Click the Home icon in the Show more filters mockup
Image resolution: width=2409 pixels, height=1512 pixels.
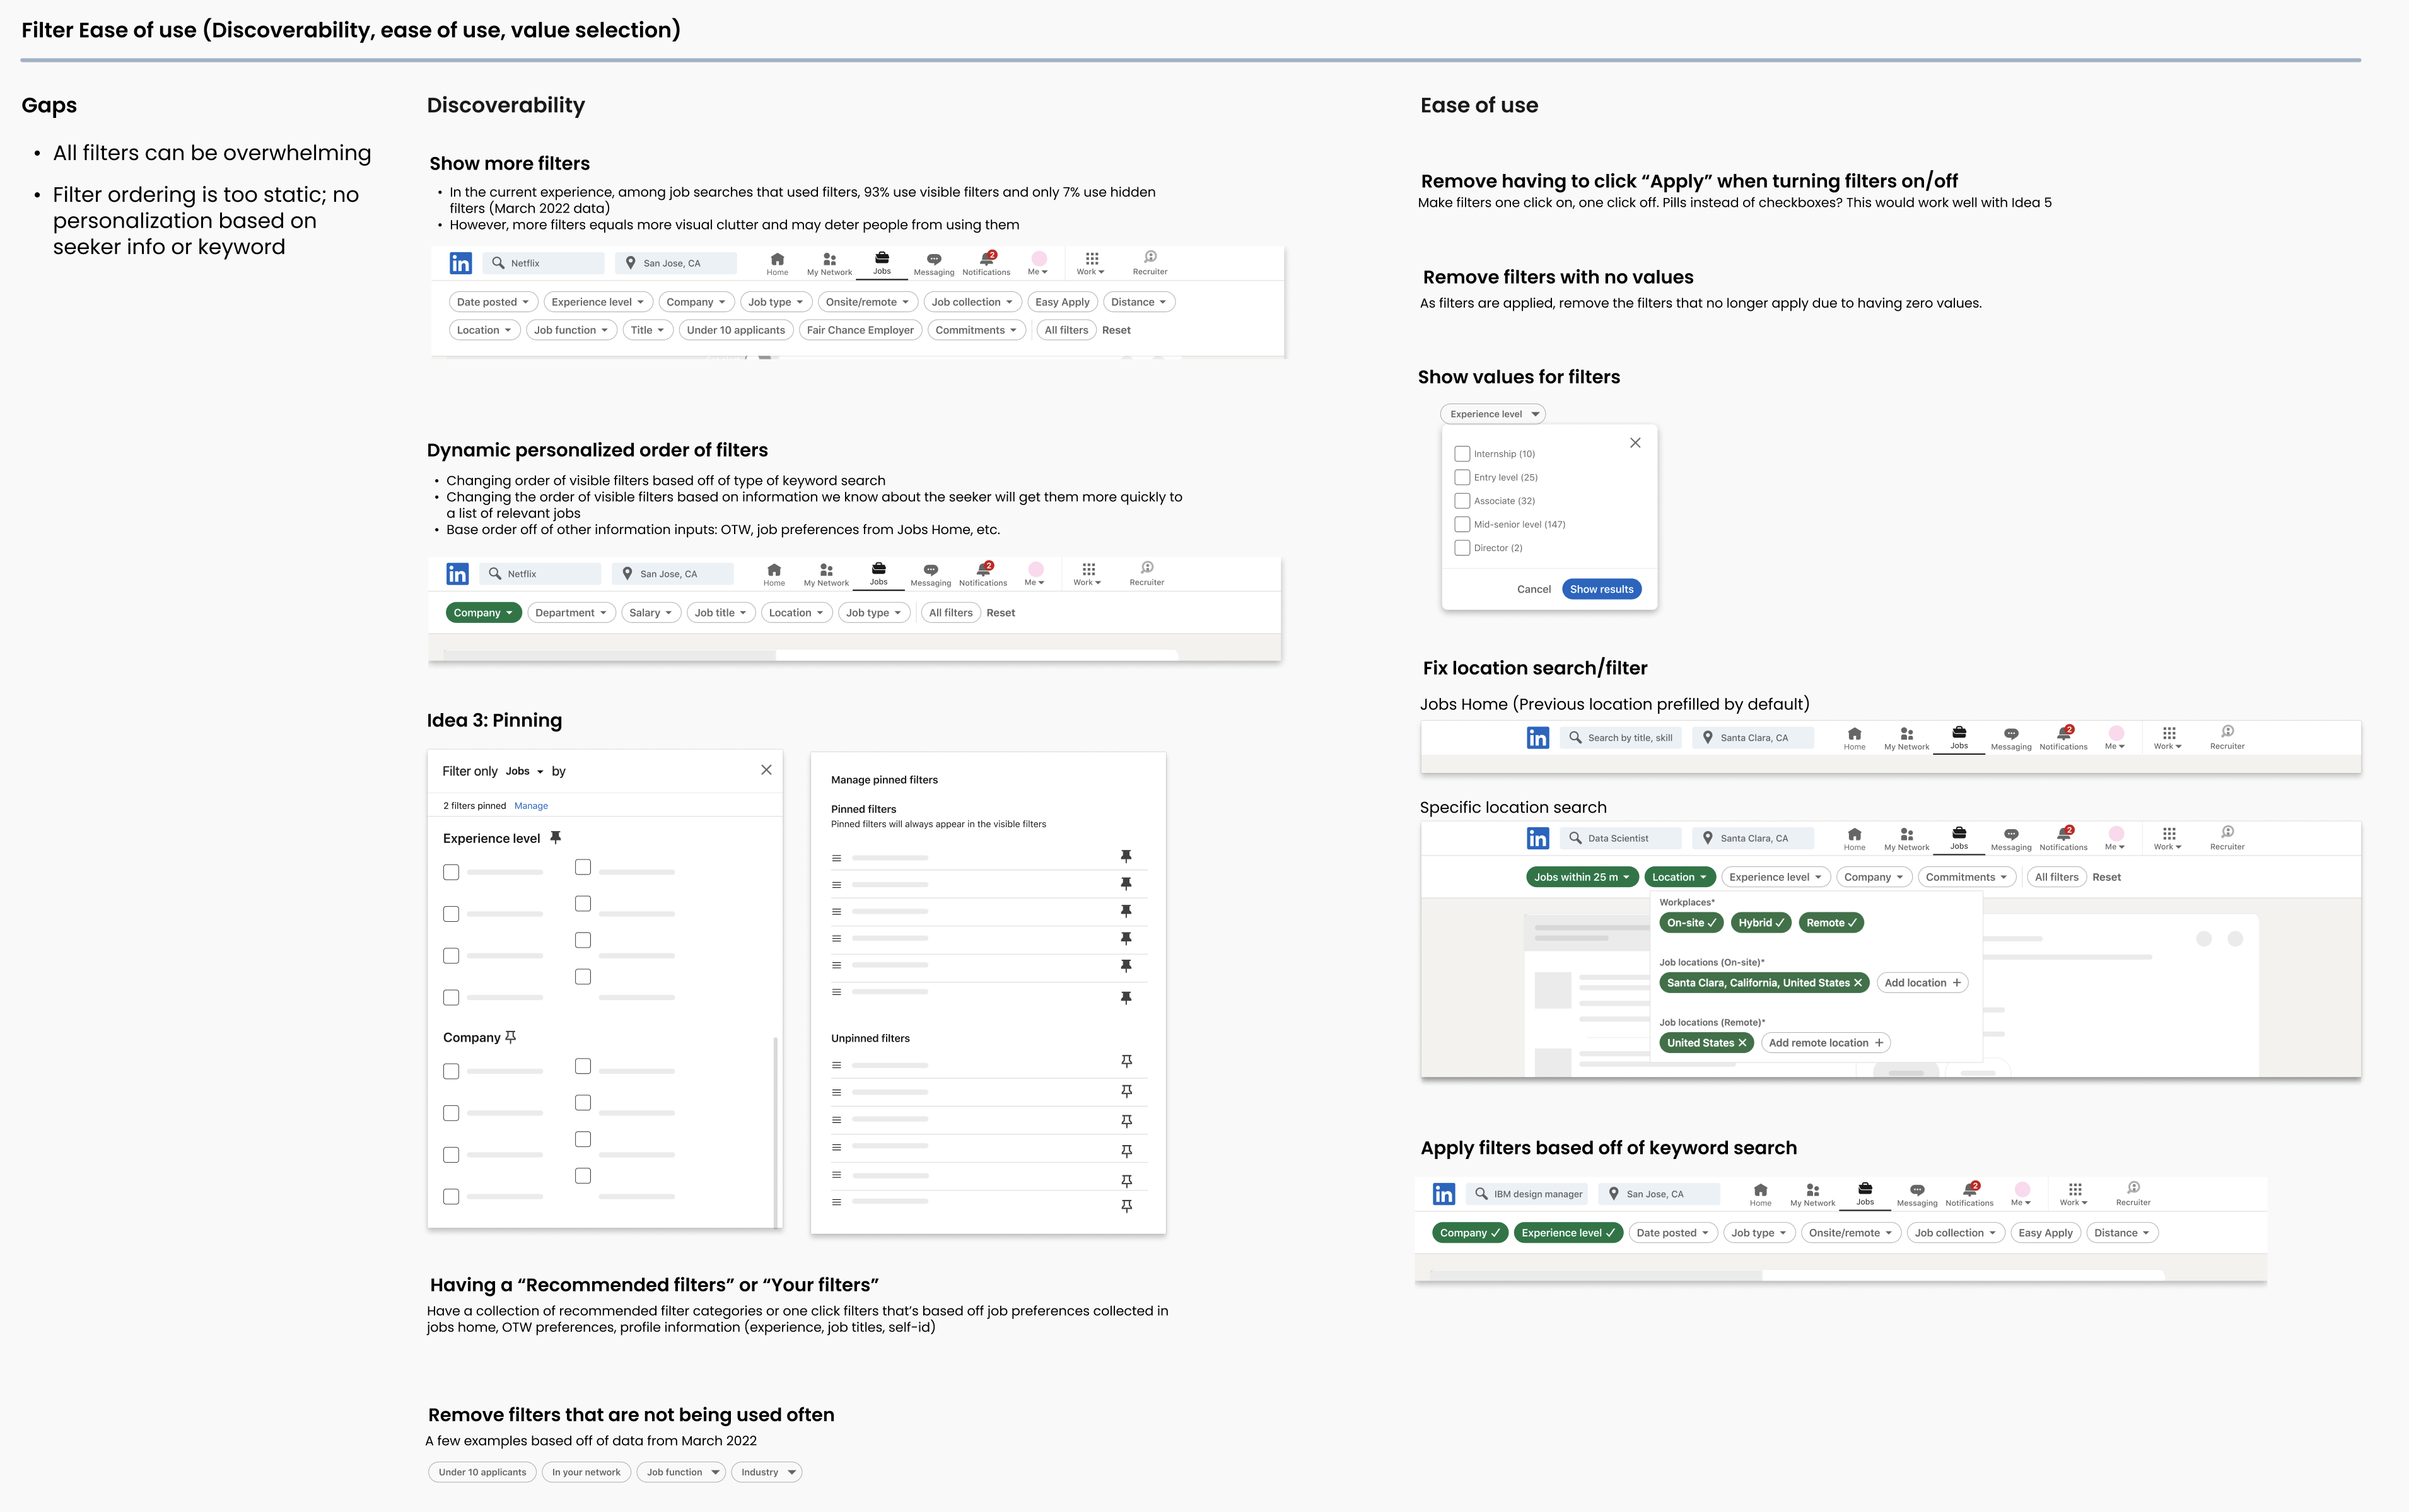(x=777, y=259)
